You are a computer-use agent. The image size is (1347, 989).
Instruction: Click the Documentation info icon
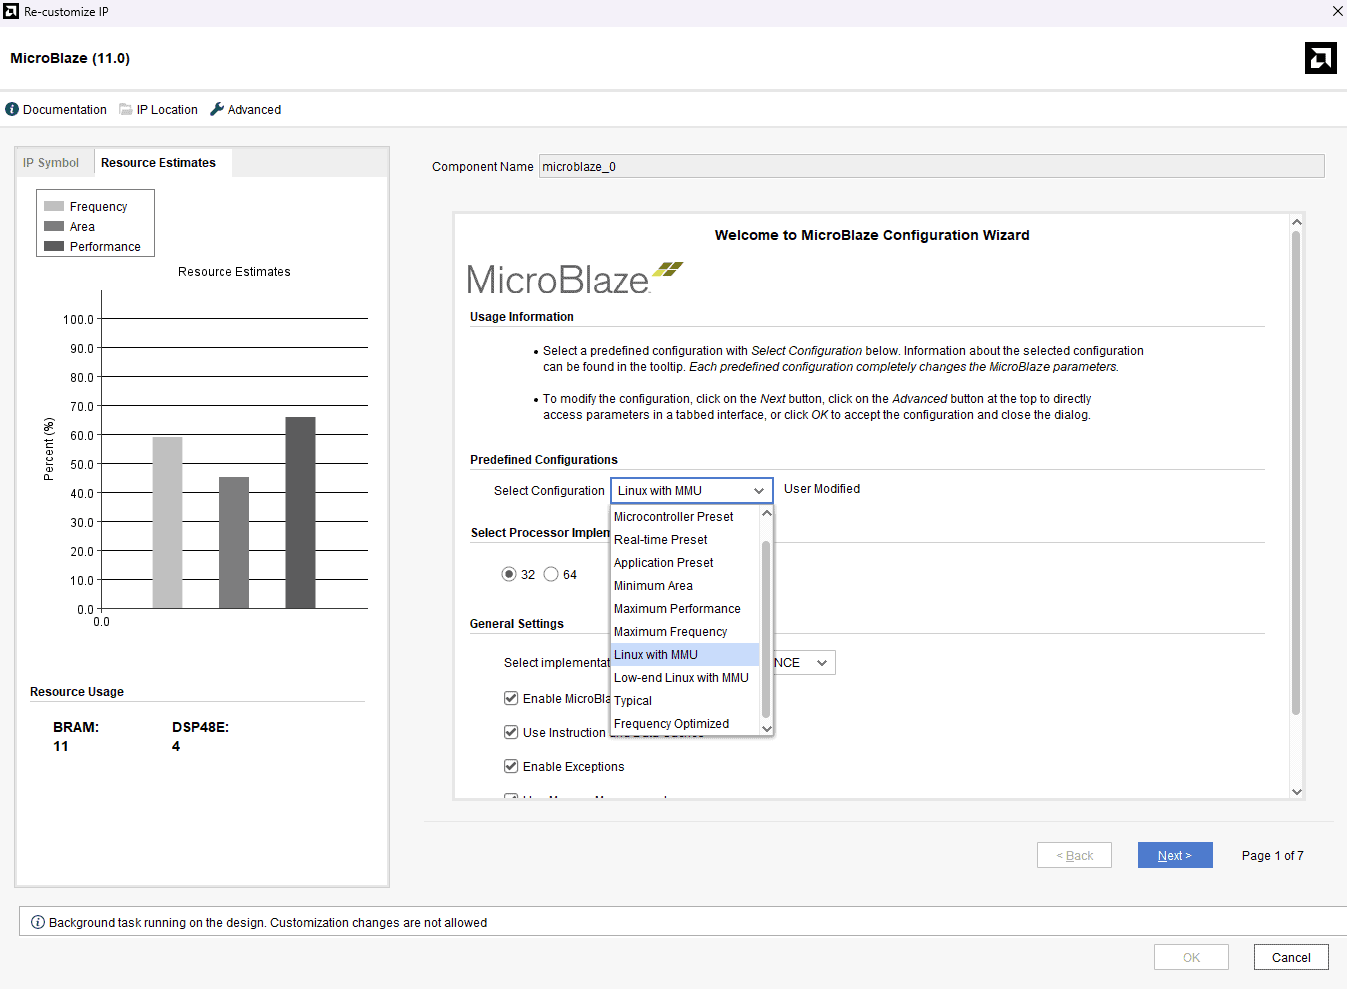[x=12, y=109]
